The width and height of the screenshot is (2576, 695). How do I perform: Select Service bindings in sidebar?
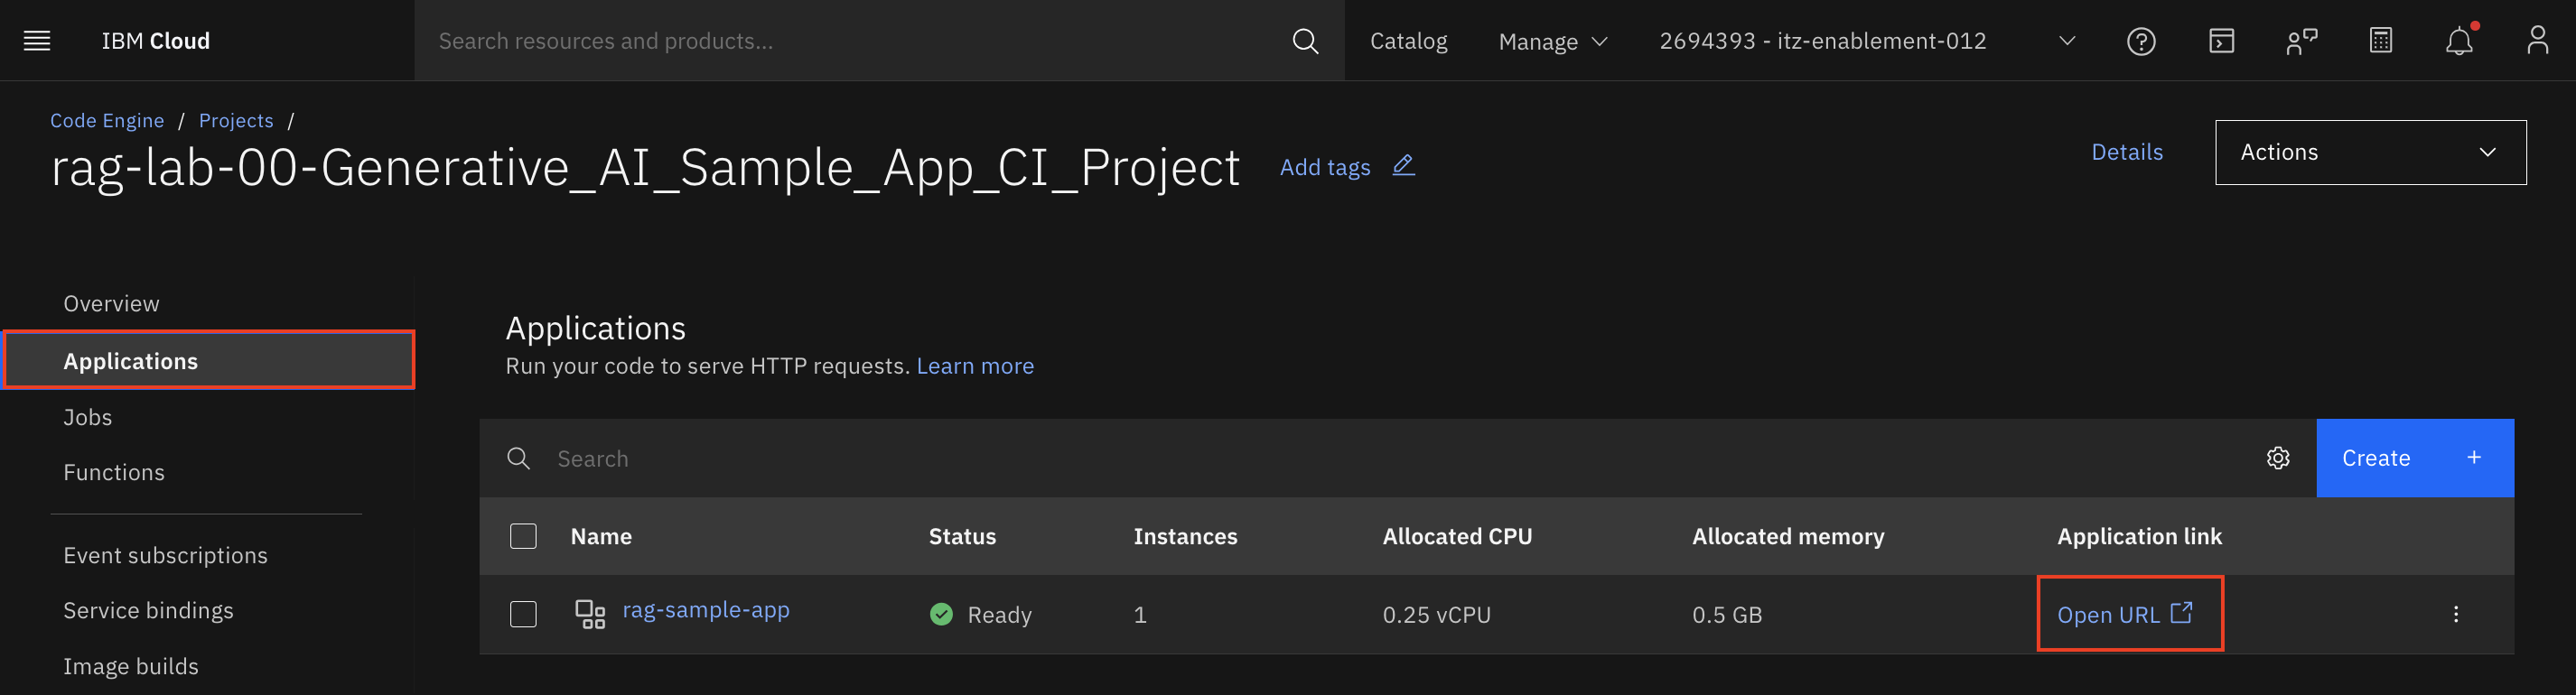click(x=148, y=610)
